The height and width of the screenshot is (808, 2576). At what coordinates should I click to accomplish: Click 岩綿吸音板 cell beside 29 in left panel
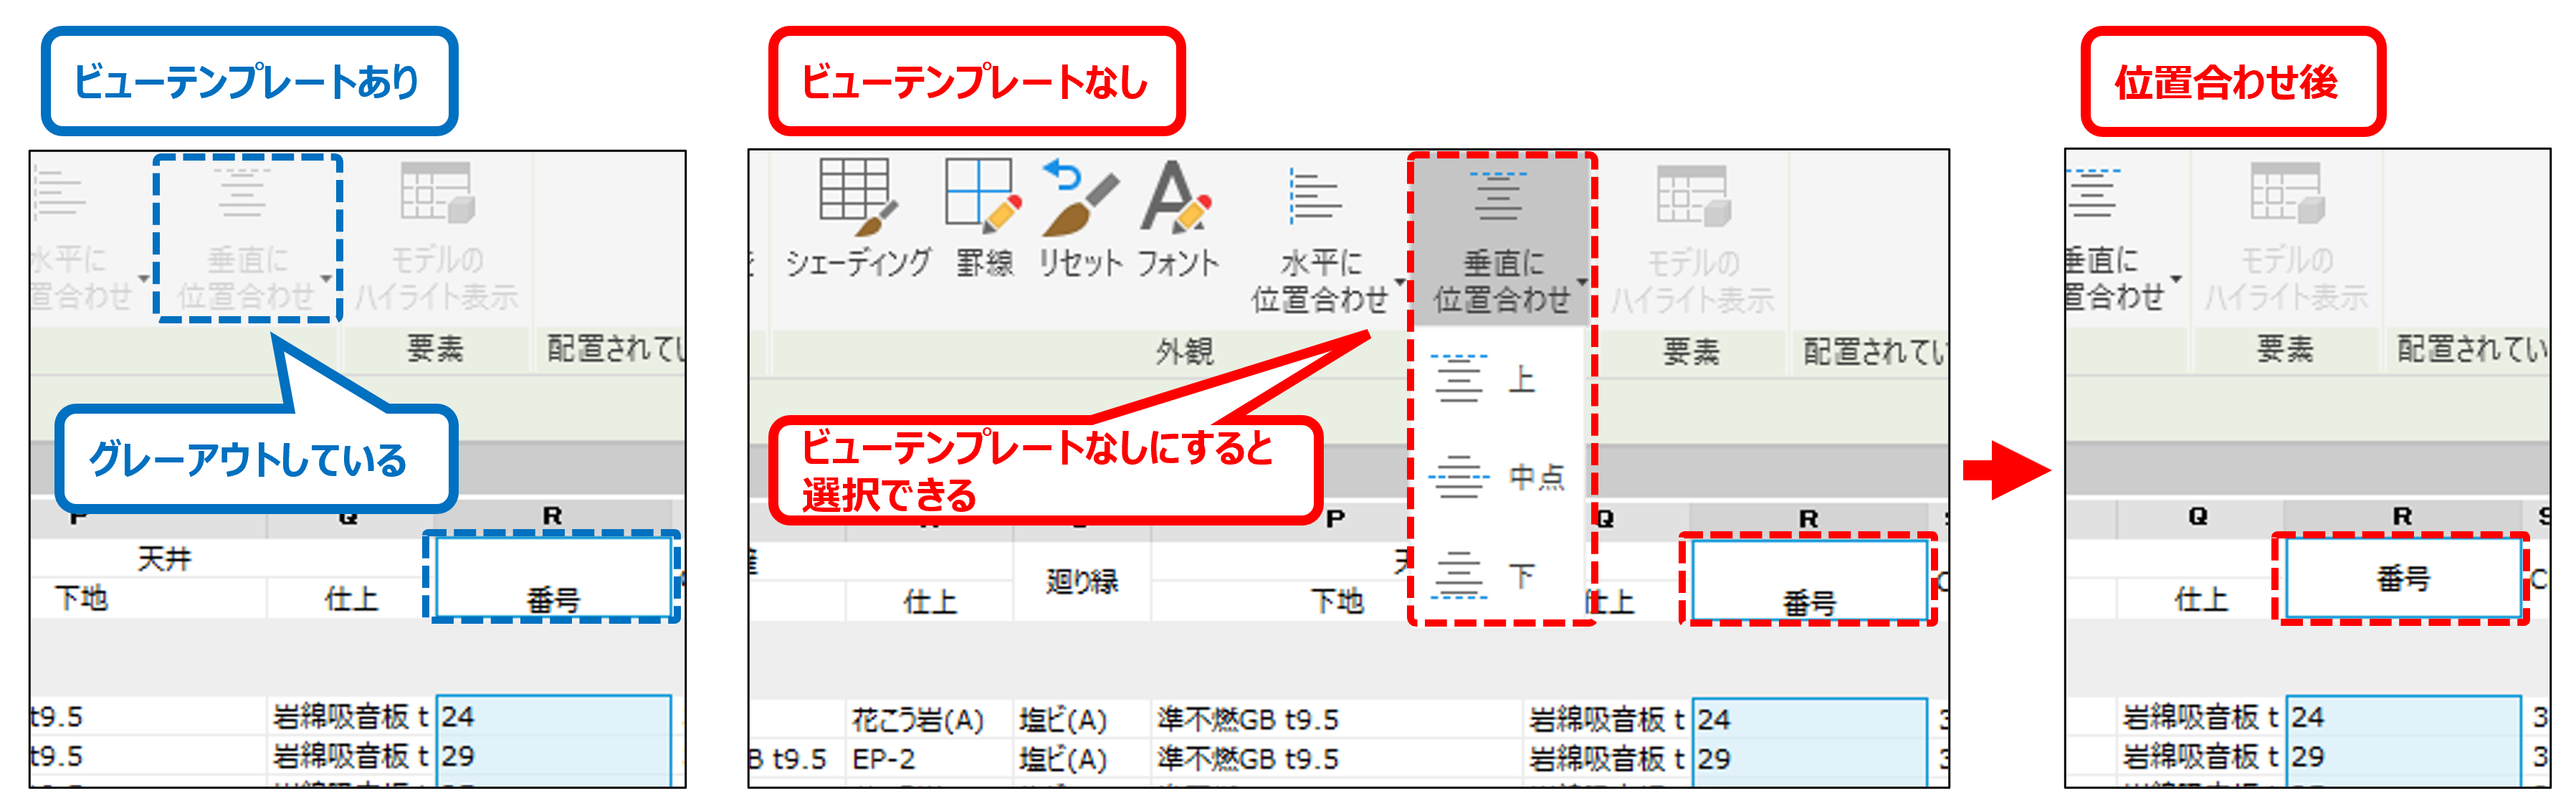tap(351, 756)
